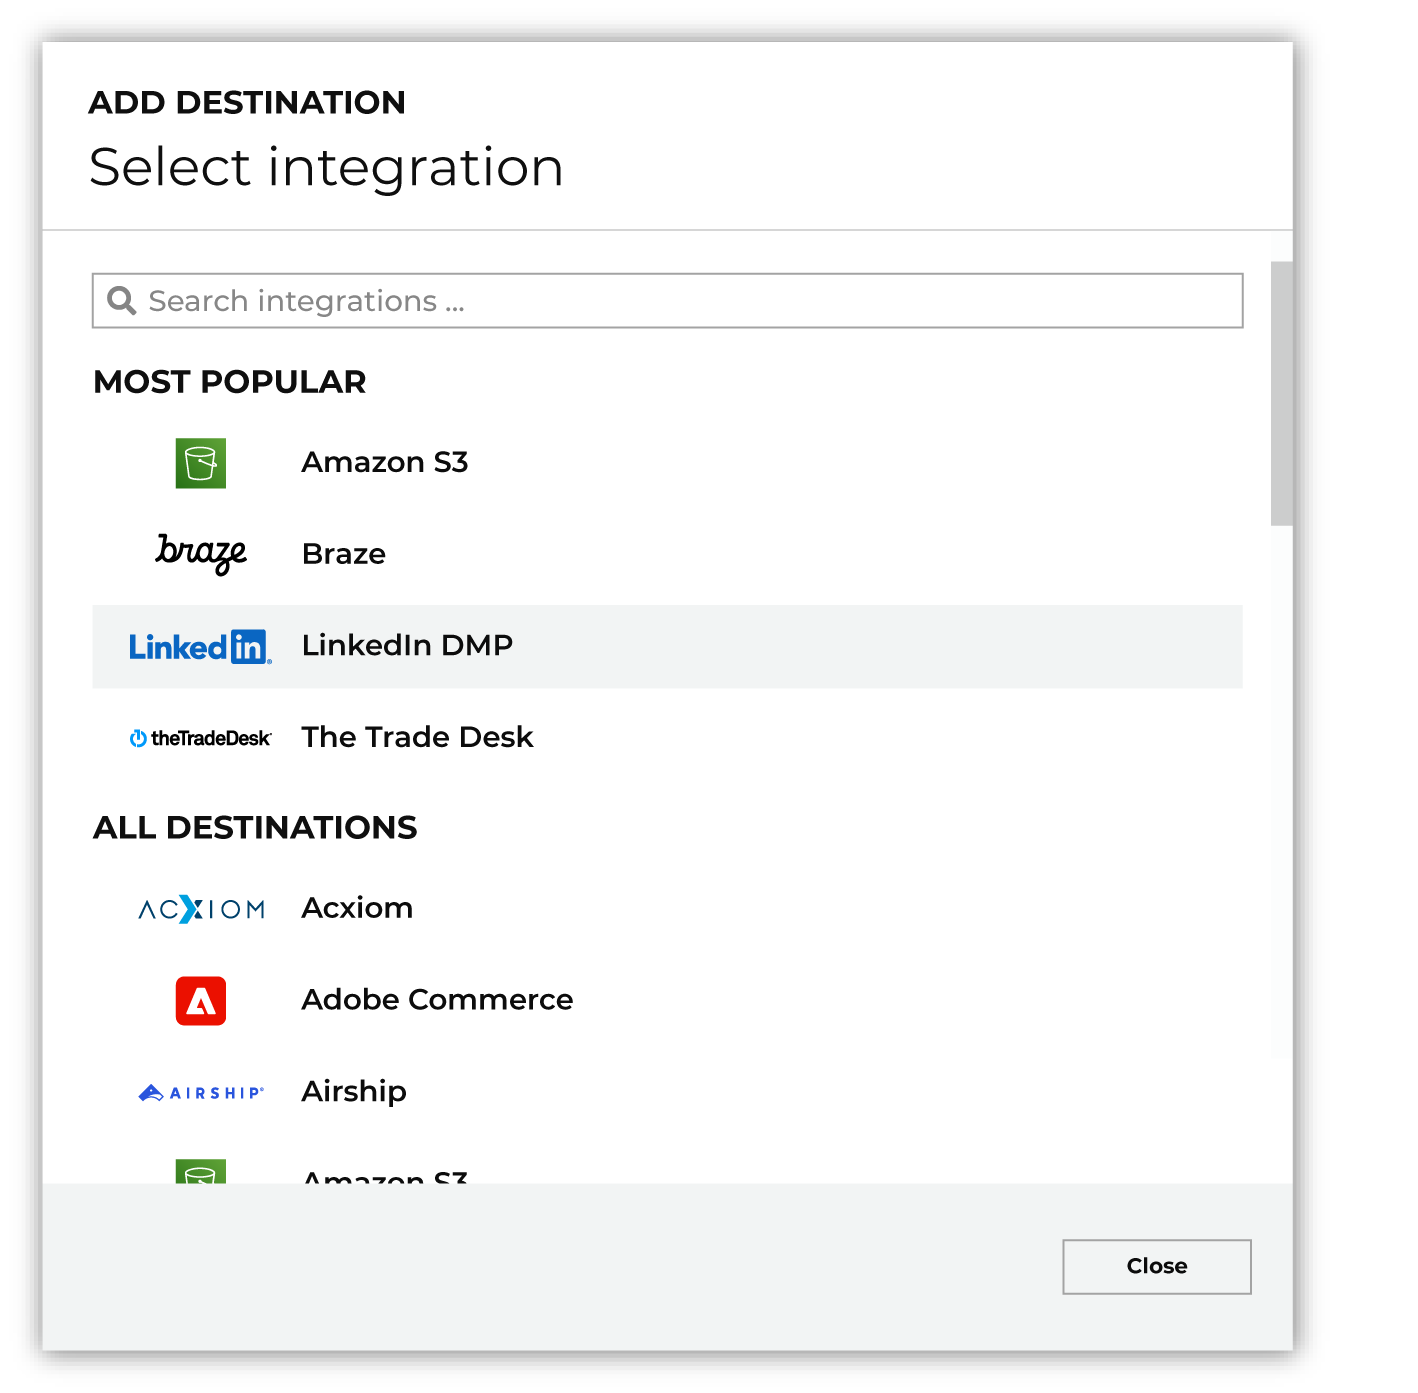Screen dimensions: 1418x1393
Task: Click the magnifying glass search icon
Action: [122, 300]
